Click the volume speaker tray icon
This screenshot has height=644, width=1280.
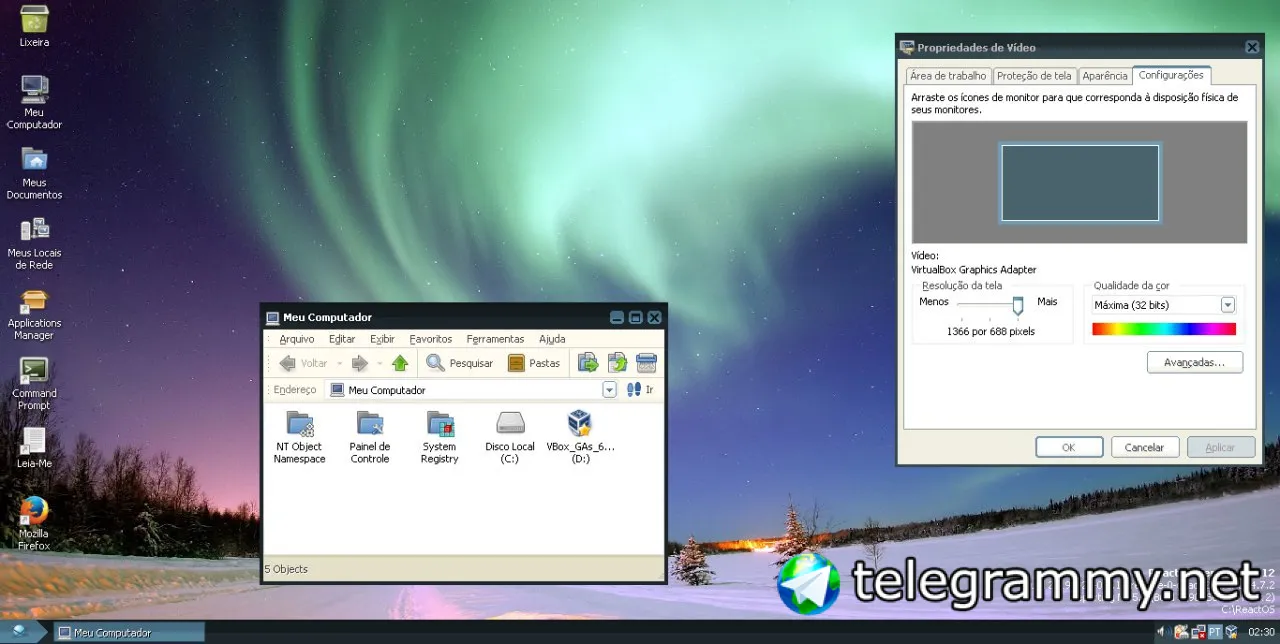(1163, 632)
